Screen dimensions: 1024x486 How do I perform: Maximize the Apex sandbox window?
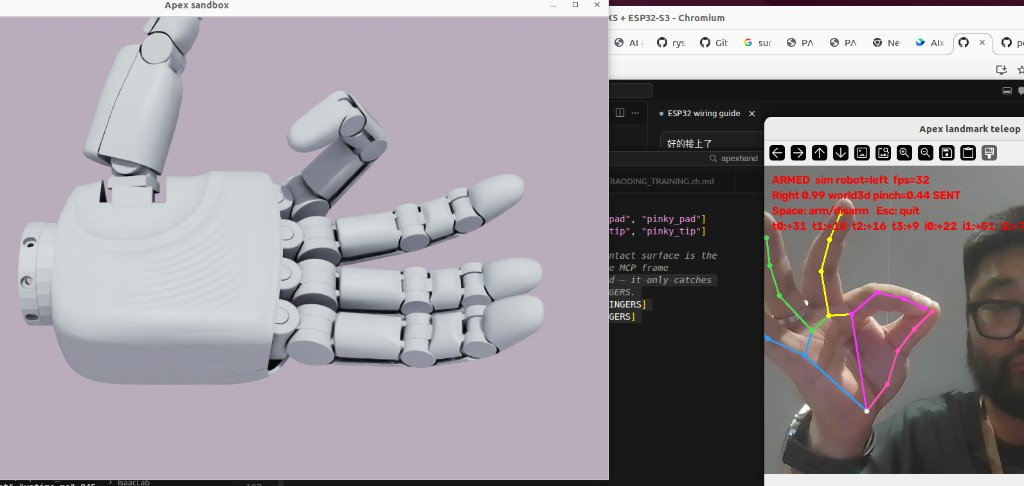575,5
